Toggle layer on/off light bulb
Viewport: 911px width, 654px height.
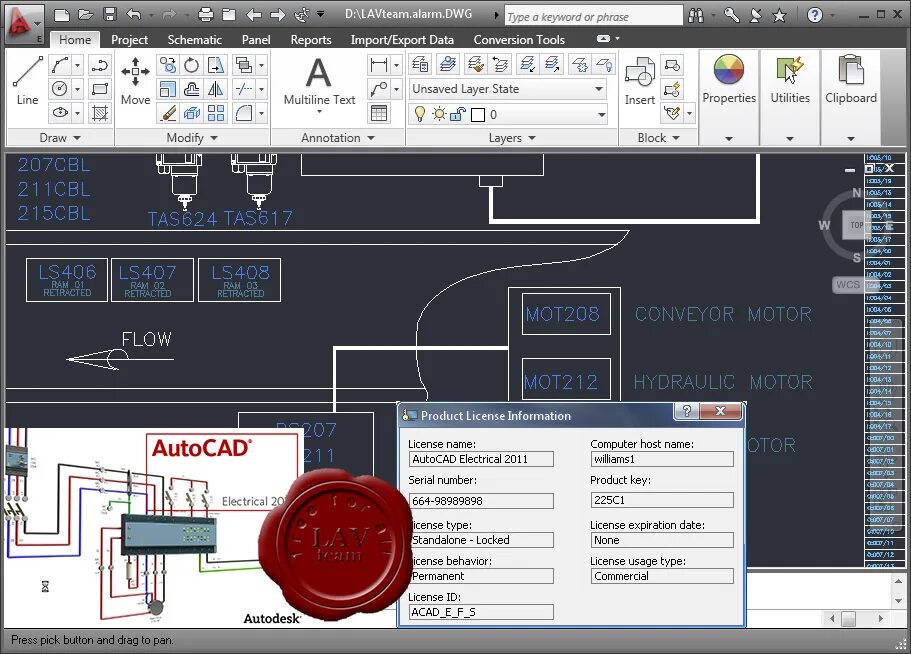pyautogui.click(x=419, y=114)
